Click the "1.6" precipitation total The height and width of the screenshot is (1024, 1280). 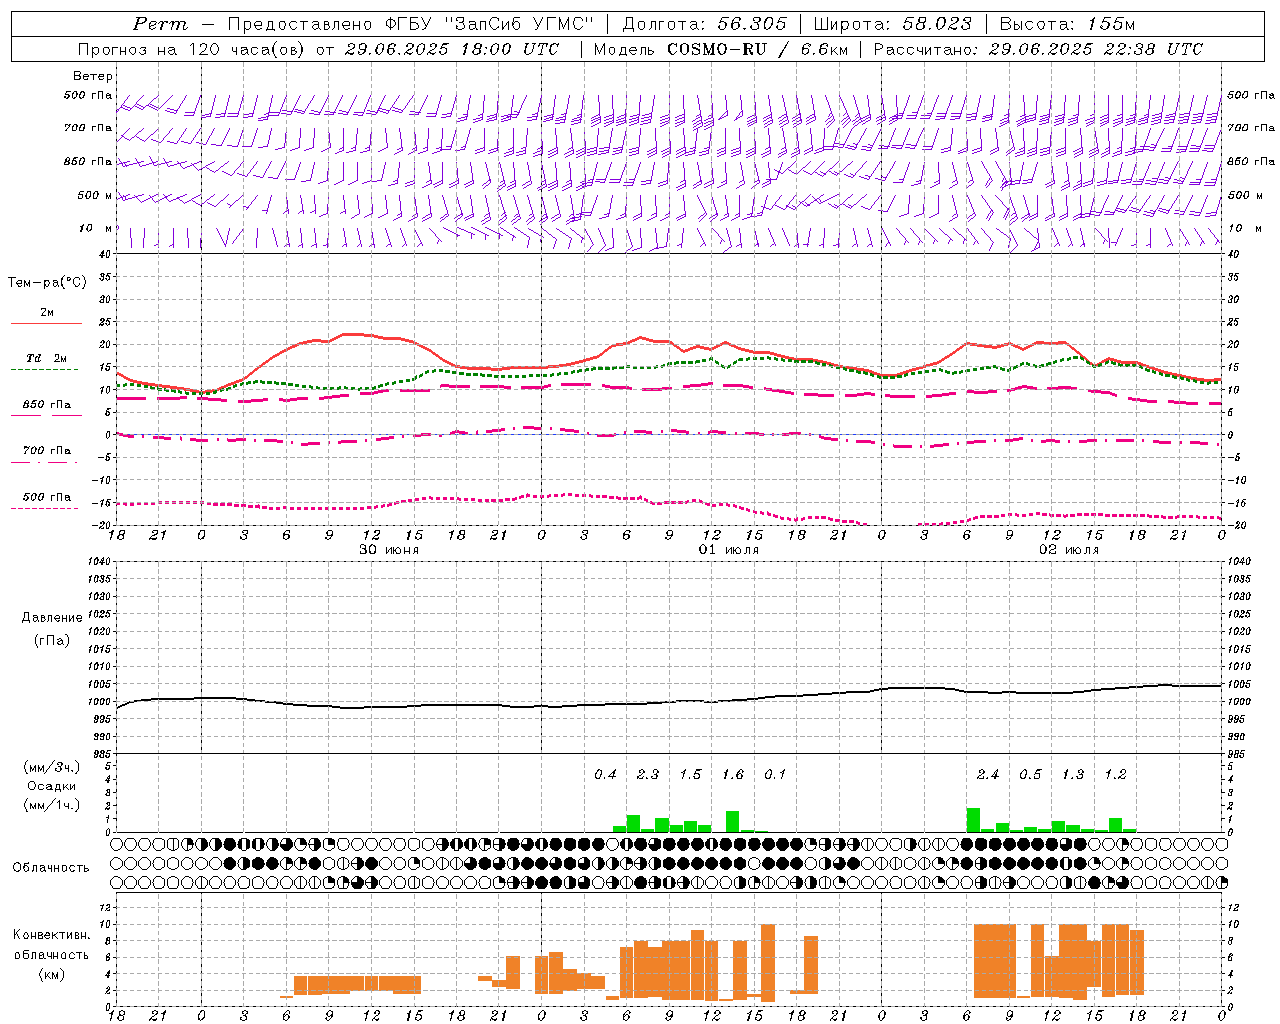[733, 775]
